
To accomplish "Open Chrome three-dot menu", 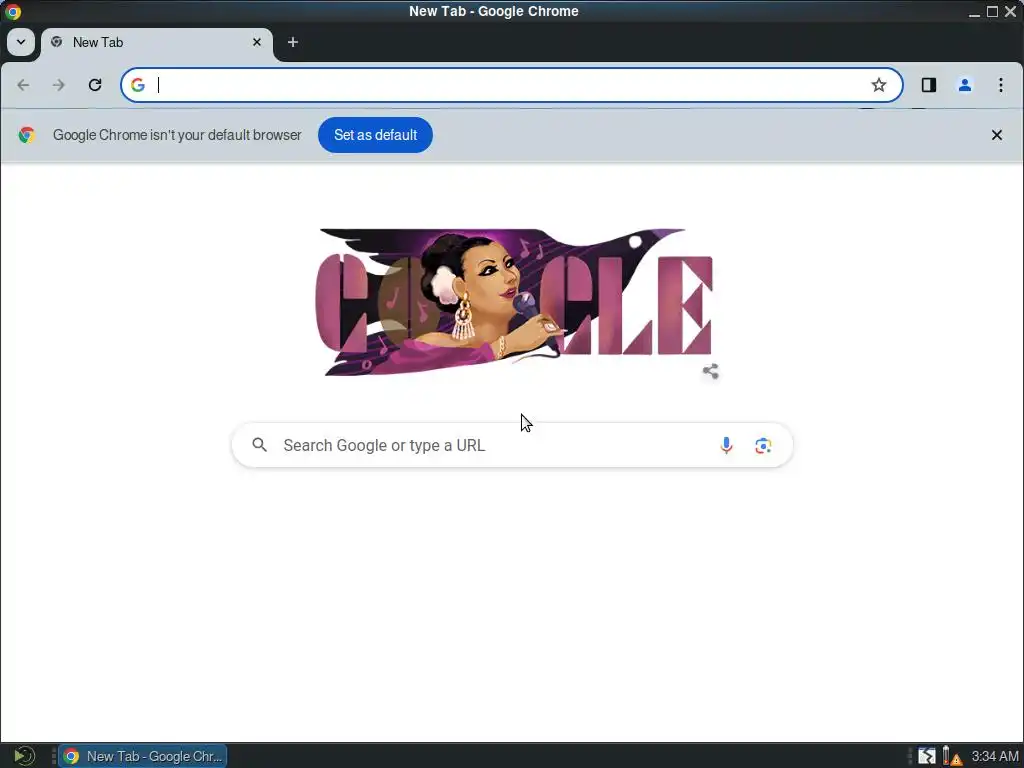I will pyautogui.click(x=1000, y=85).
